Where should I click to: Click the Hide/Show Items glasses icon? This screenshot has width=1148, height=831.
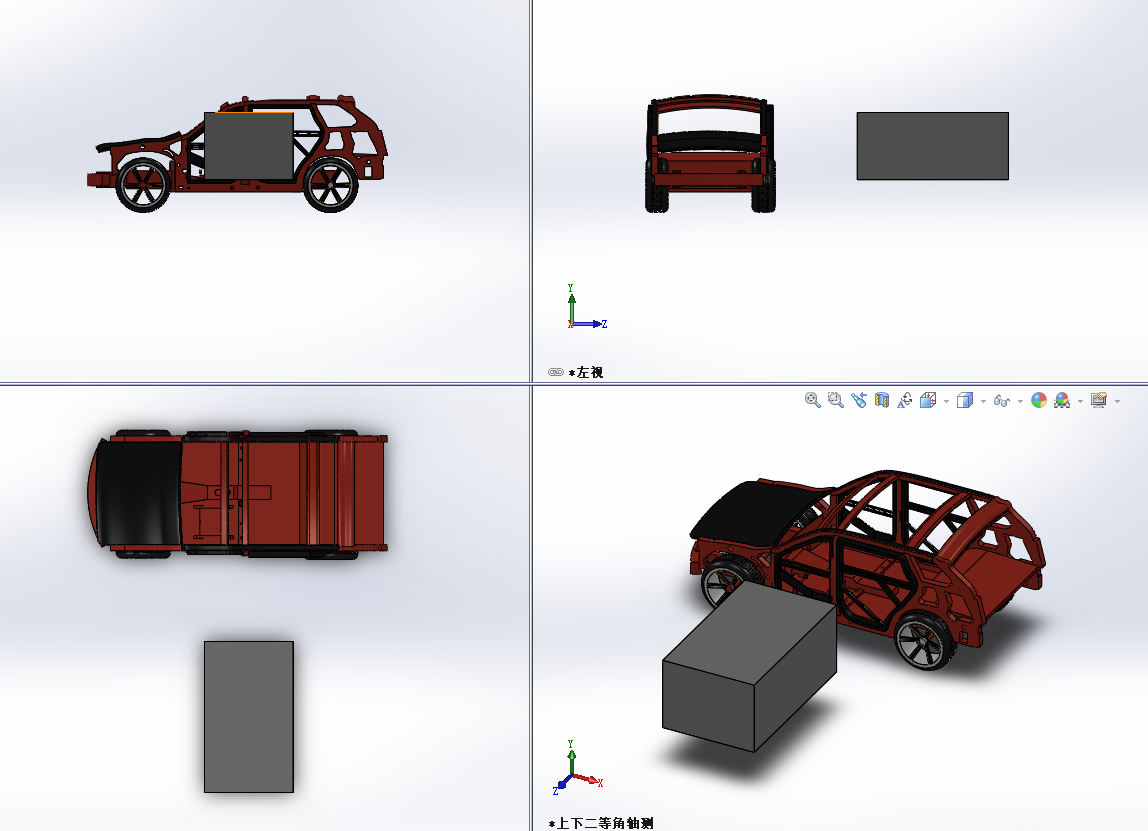click(x=1002, y=400)
